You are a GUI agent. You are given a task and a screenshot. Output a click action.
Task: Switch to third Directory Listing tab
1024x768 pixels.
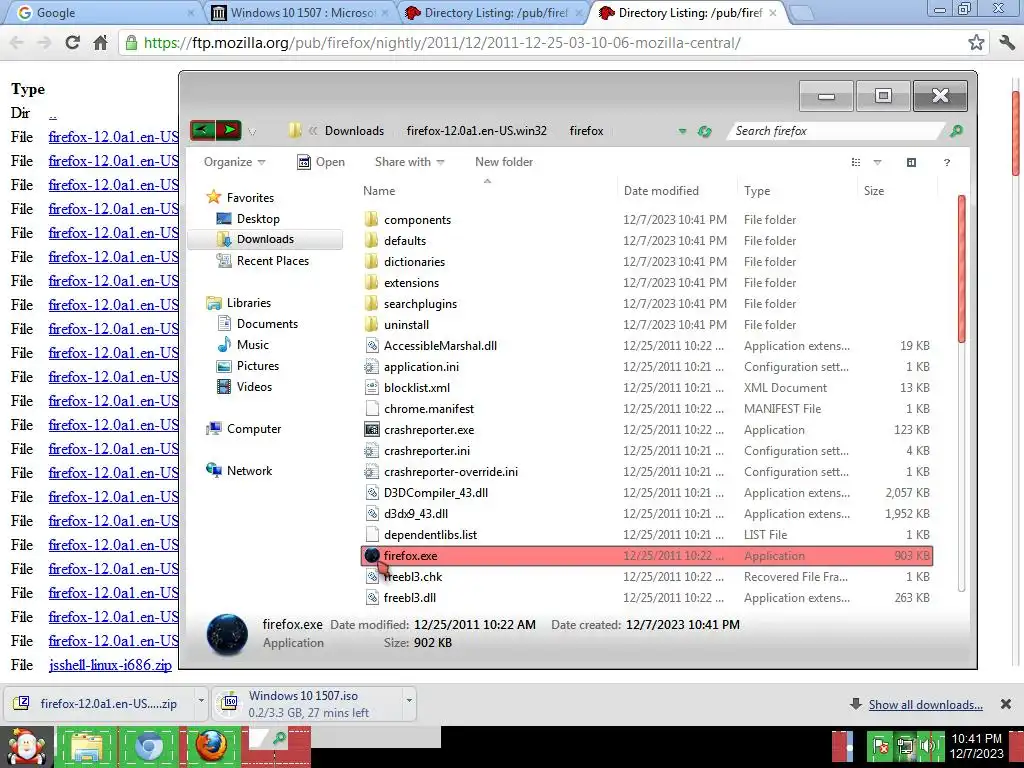click(493, 12)
